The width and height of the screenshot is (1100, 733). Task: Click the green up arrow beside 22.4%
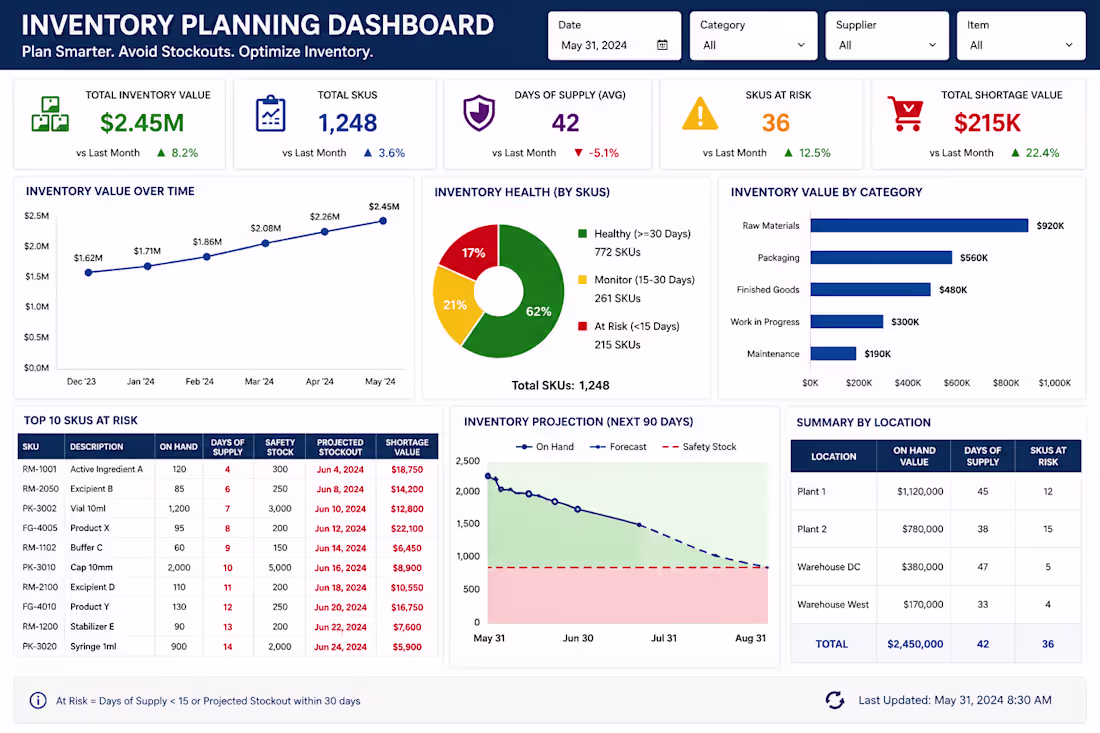coord(1015,152)
